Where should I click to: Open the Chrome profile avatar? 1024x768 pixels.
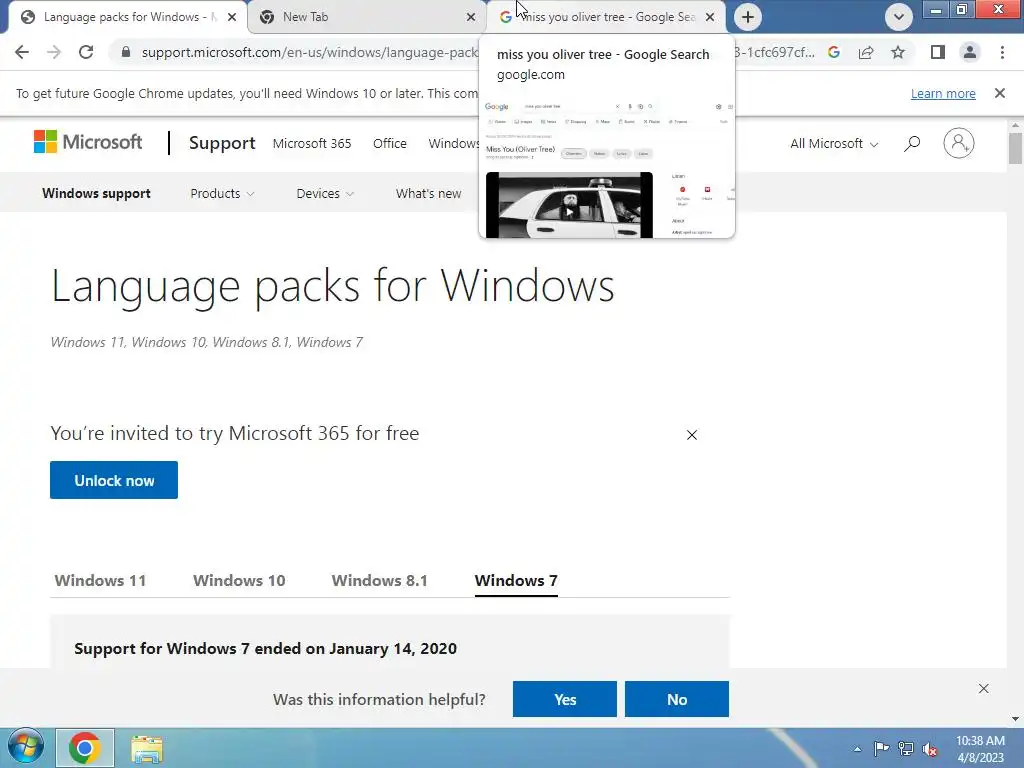tap(970, 52)
